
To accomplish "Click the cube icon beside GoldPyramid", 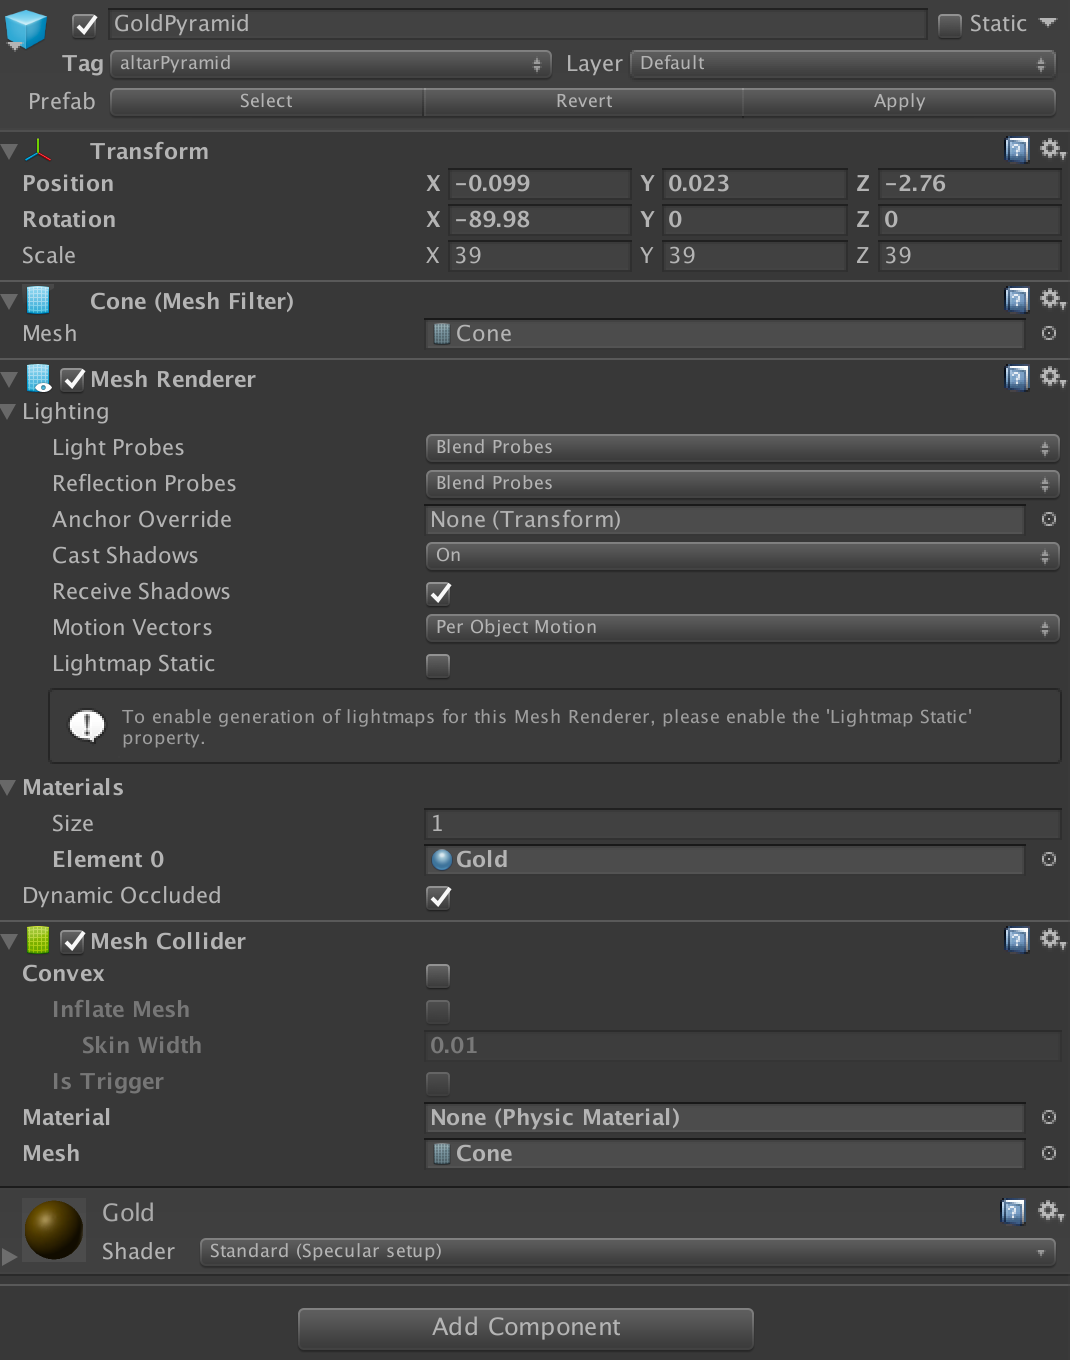I will pyautogui.click(x=24, y=30).
